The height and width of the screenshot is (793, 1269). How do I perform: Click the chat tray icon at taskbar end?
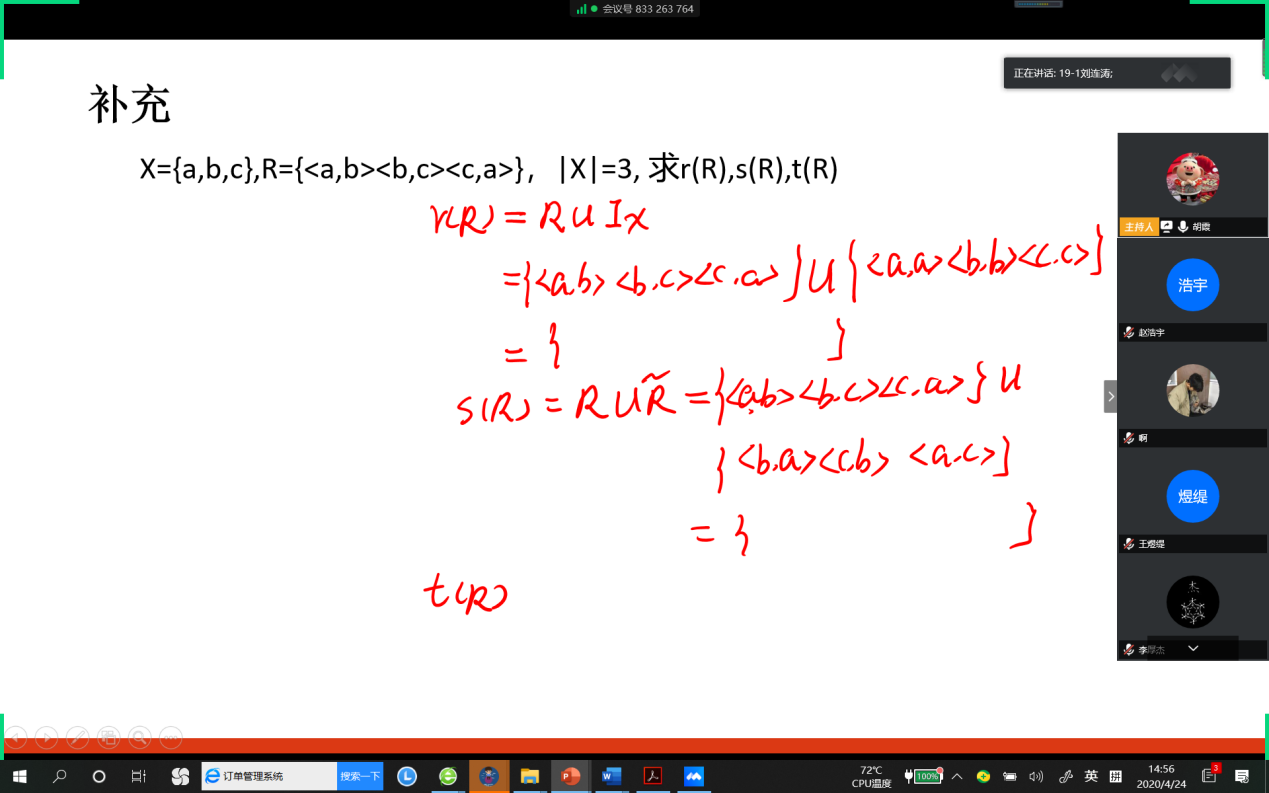1243,776
